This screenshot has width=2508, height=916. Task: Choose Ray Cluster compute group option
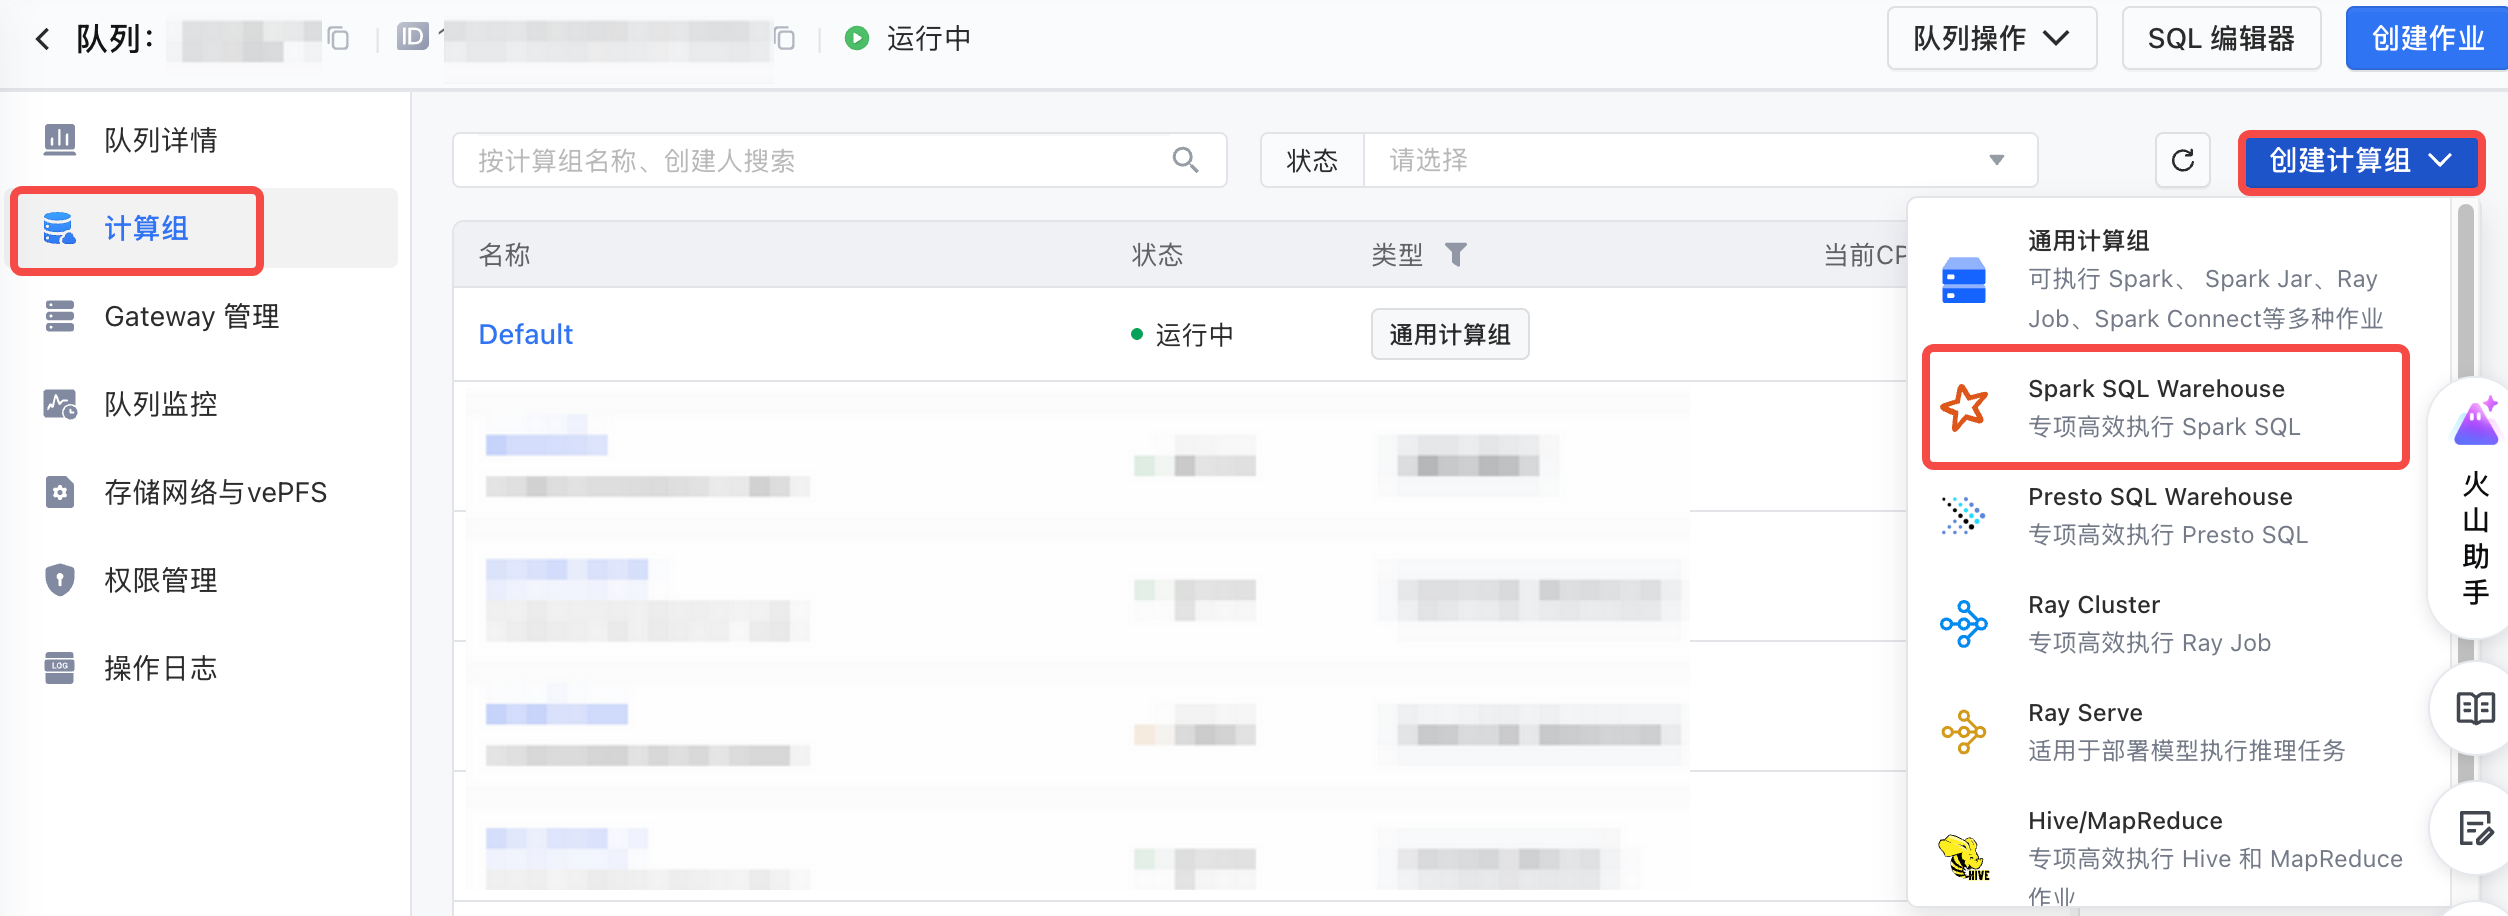click(x=2165, y=623)
